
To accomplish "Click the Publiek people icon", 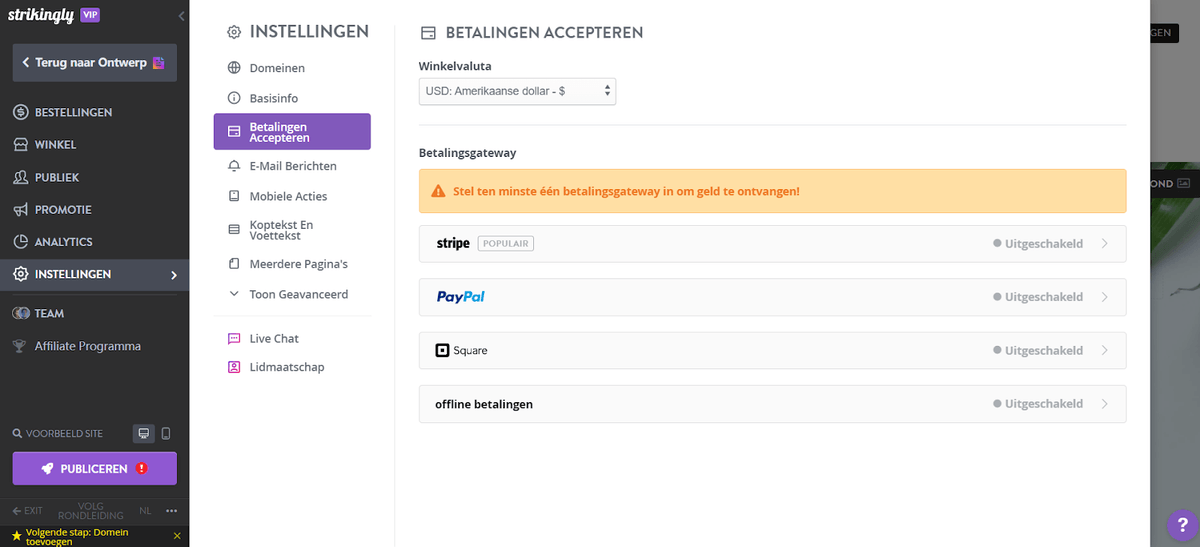I will 20,177.
